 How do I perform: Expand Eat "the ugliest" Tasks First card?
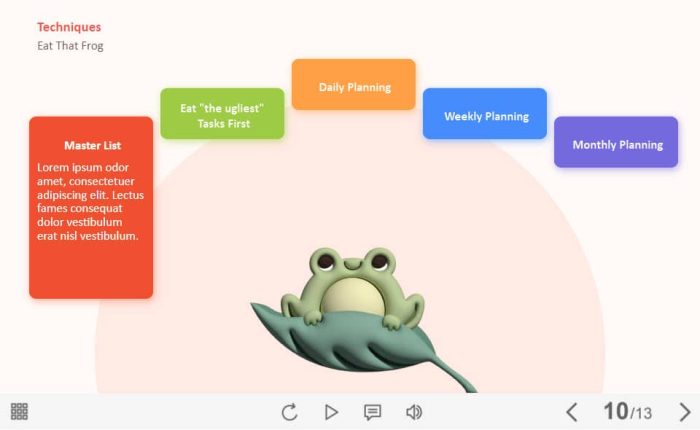222,115
